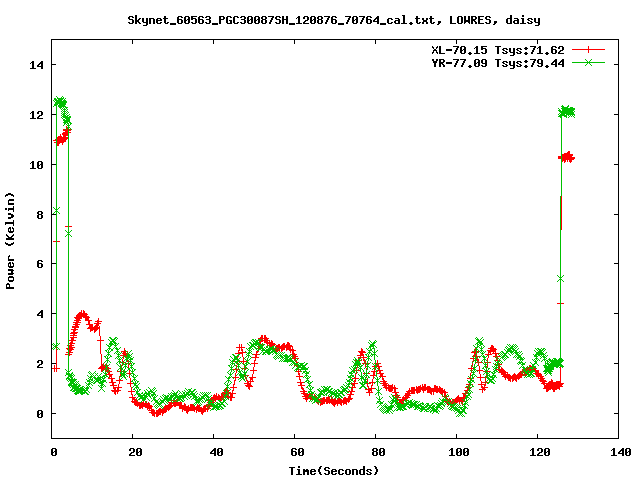Viewport: 640px width, 480px height.
Task: Click the red XL legend line sample
Action: pos(588,50)
